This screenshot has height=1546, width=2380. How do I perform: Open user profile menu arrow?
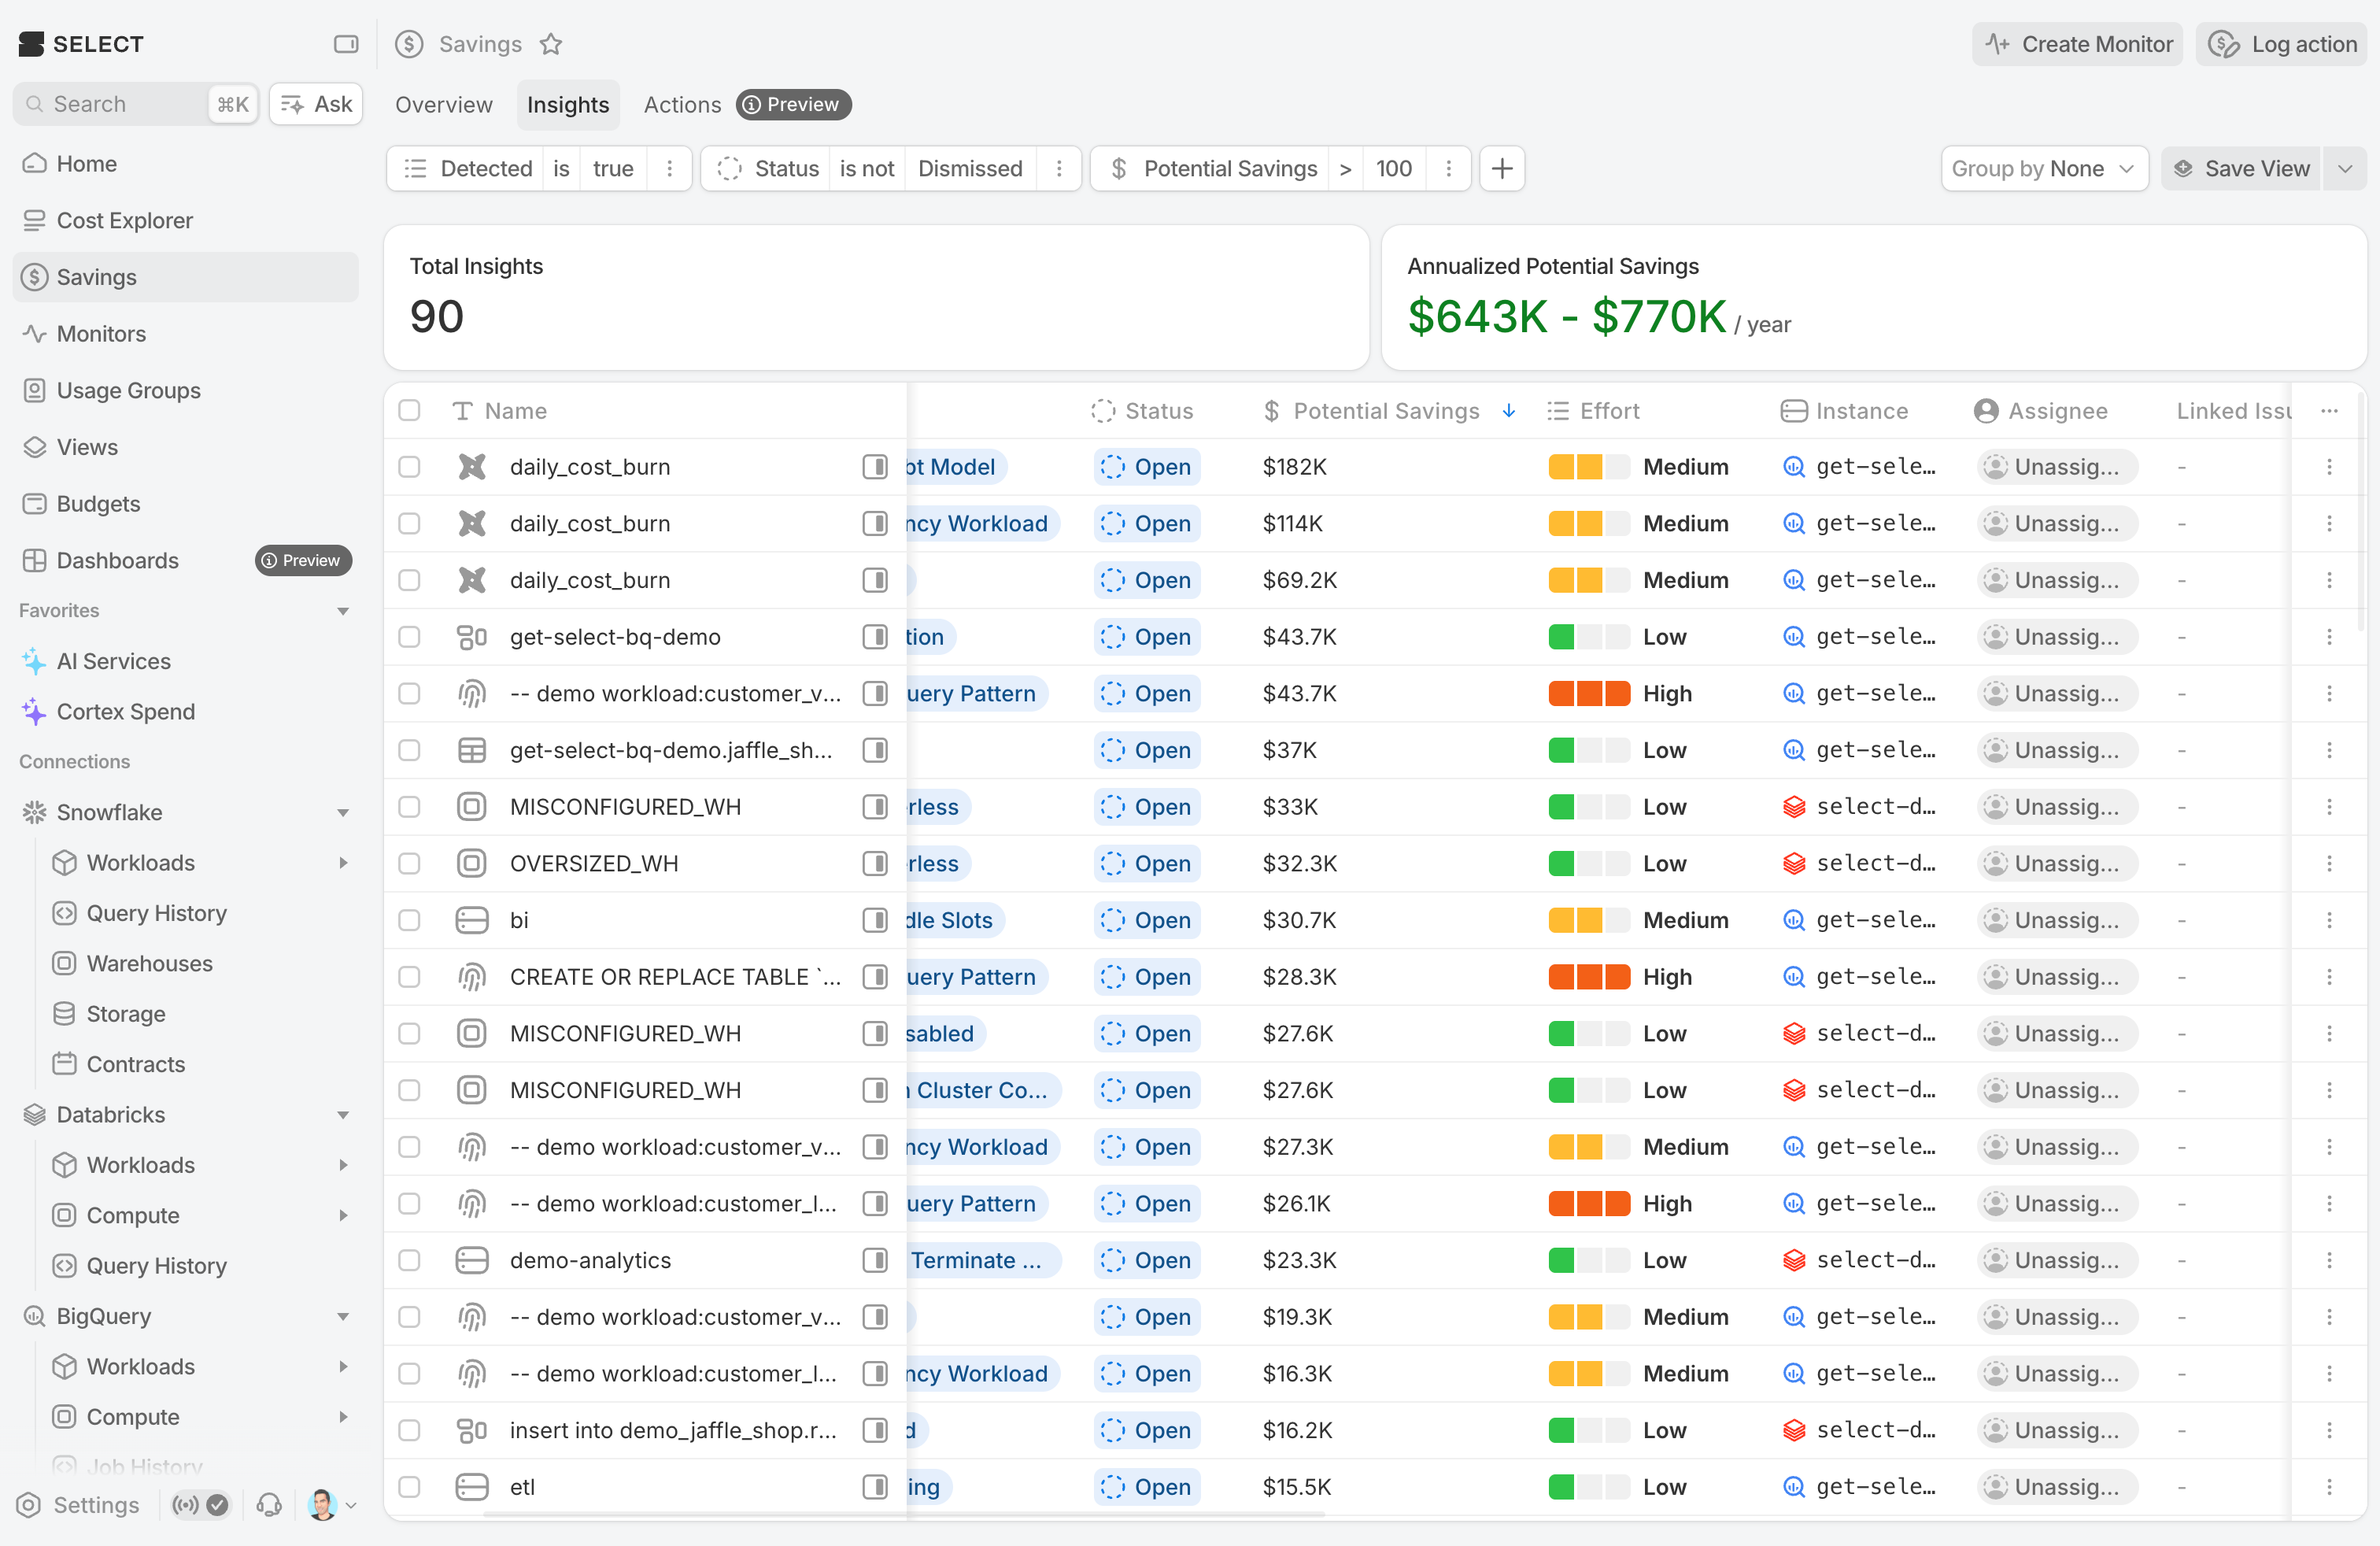351,1504
